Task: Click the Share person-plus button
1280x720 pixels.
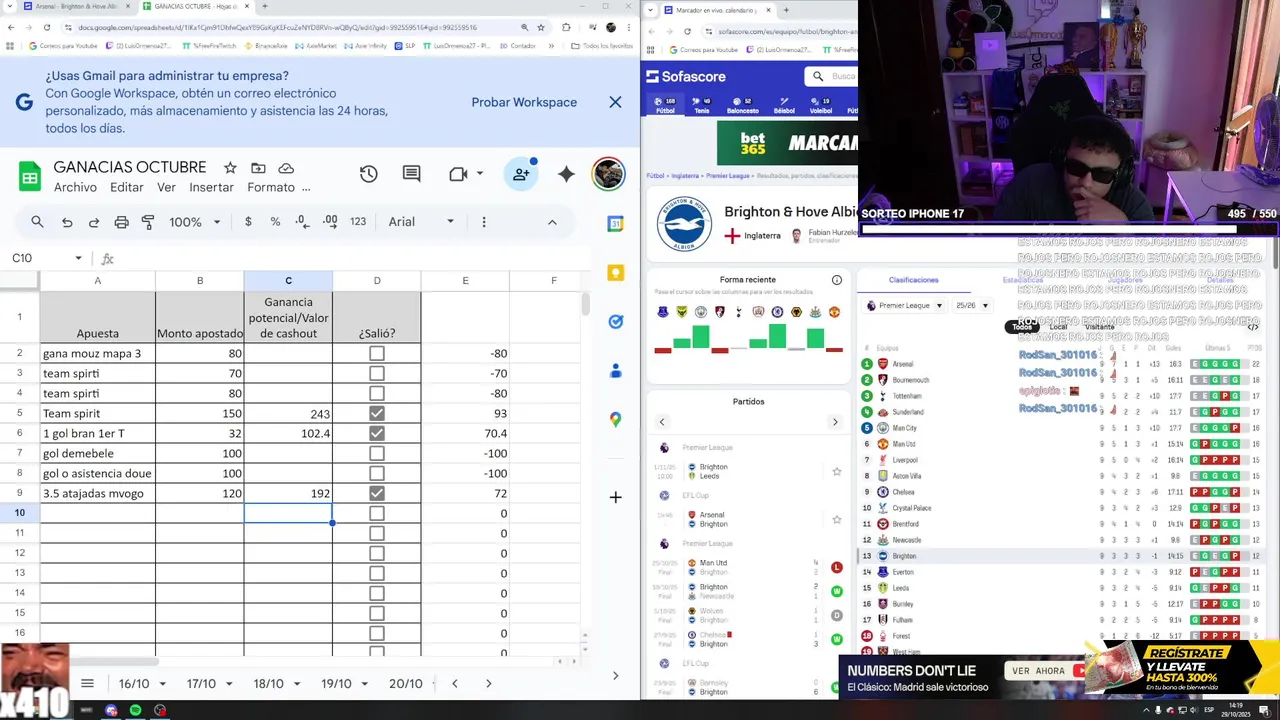Action: pyautogui.click(x=521, y=174)
